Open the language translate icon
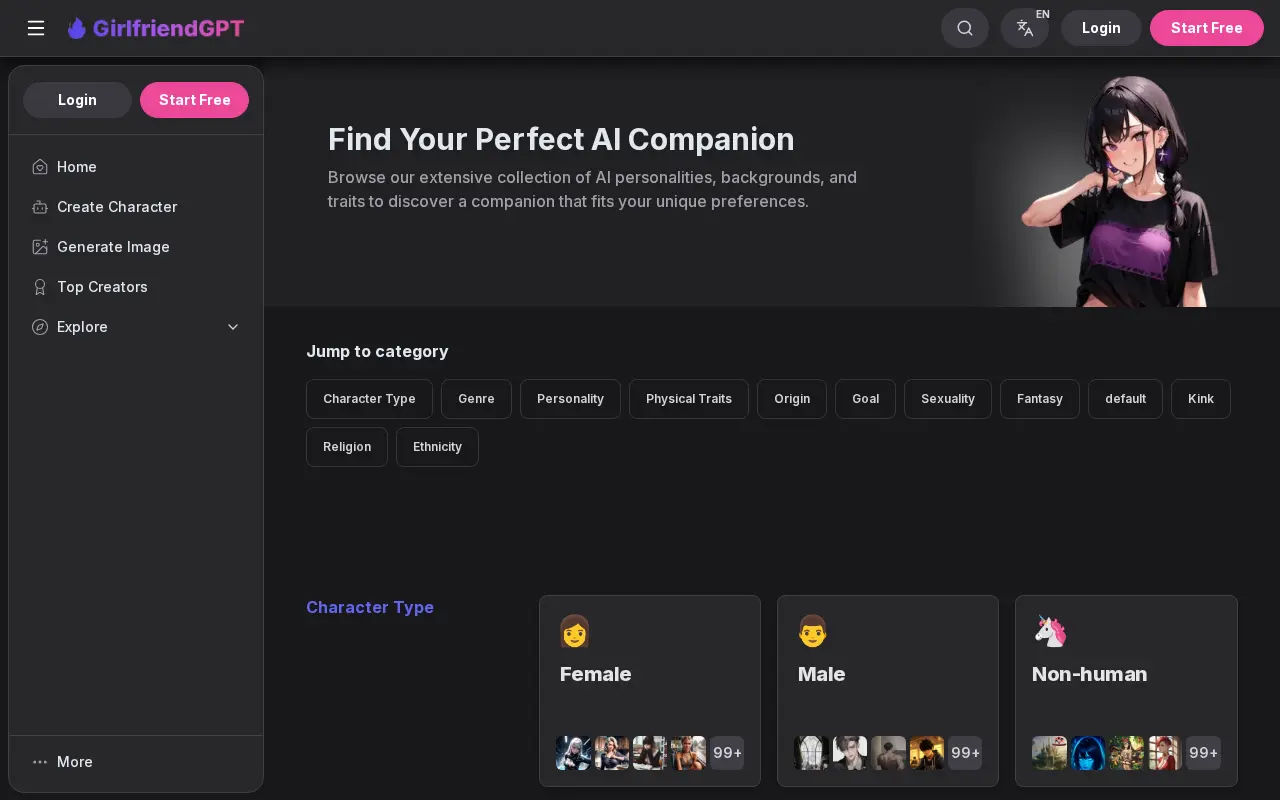The image size is (1280, 800). click(1025, 28)
